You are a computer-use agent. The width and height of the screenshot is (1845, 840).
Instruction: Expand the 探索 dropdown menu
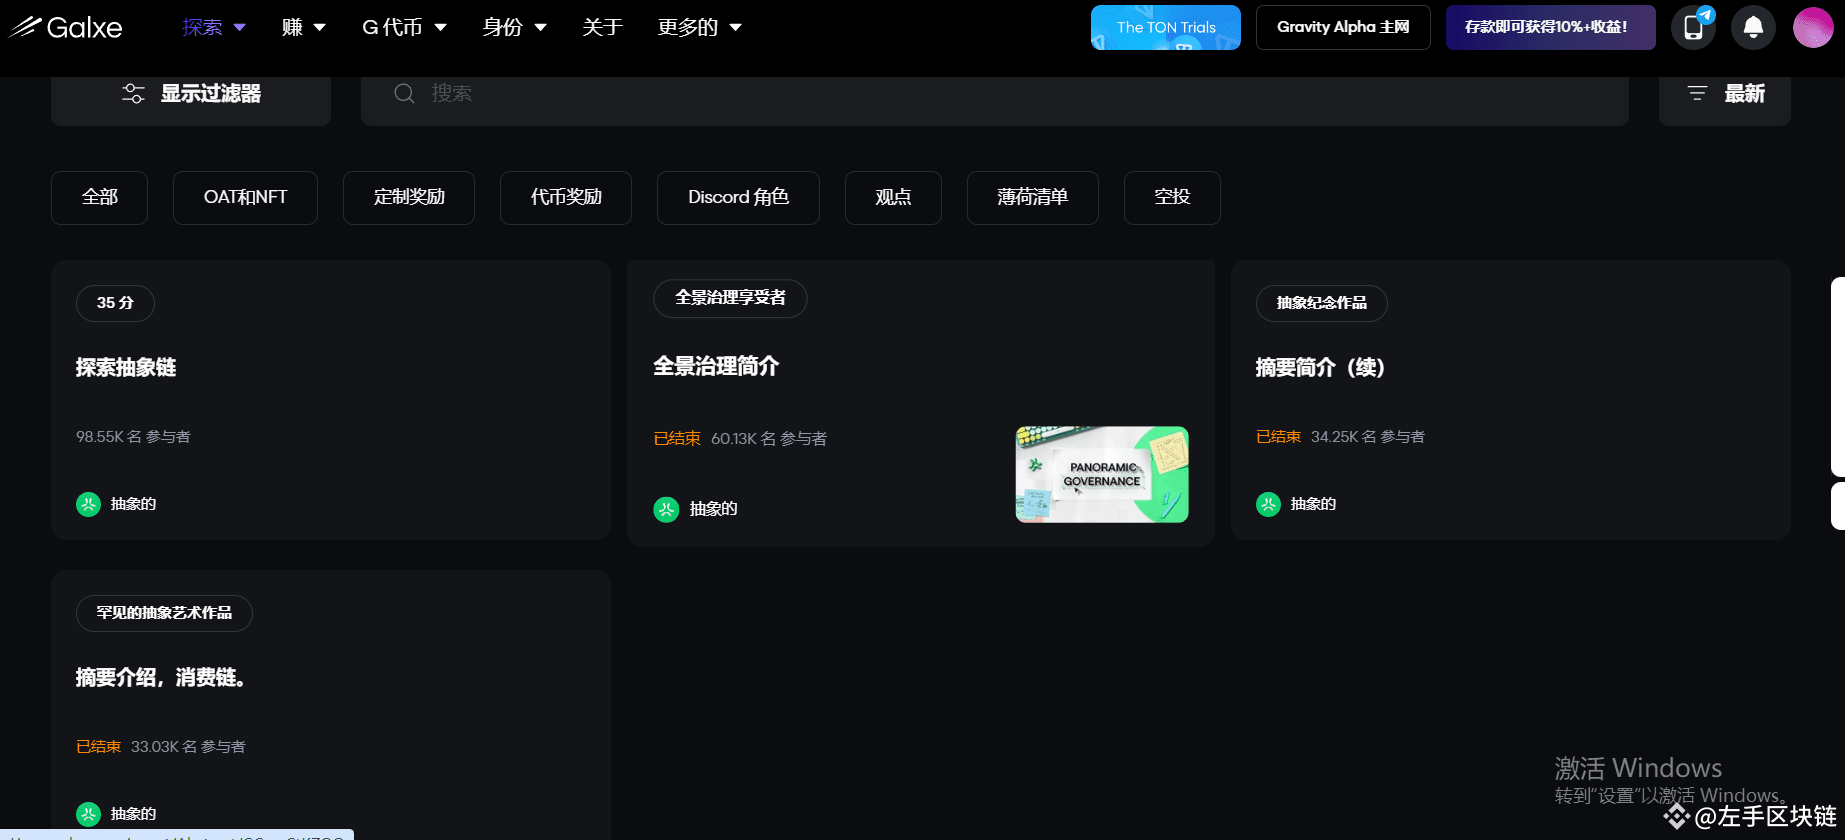213,27
